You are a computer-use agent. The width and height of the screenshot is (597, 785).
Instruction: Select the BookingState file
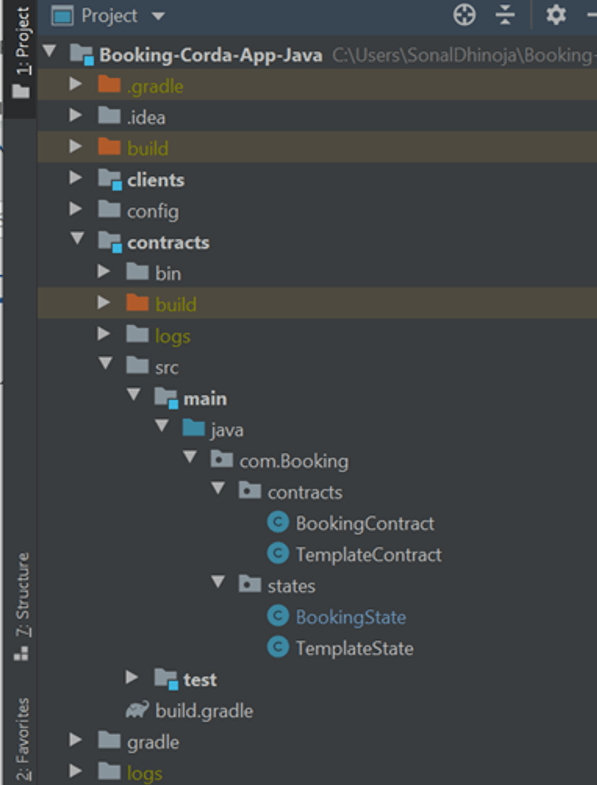(351, 617)
